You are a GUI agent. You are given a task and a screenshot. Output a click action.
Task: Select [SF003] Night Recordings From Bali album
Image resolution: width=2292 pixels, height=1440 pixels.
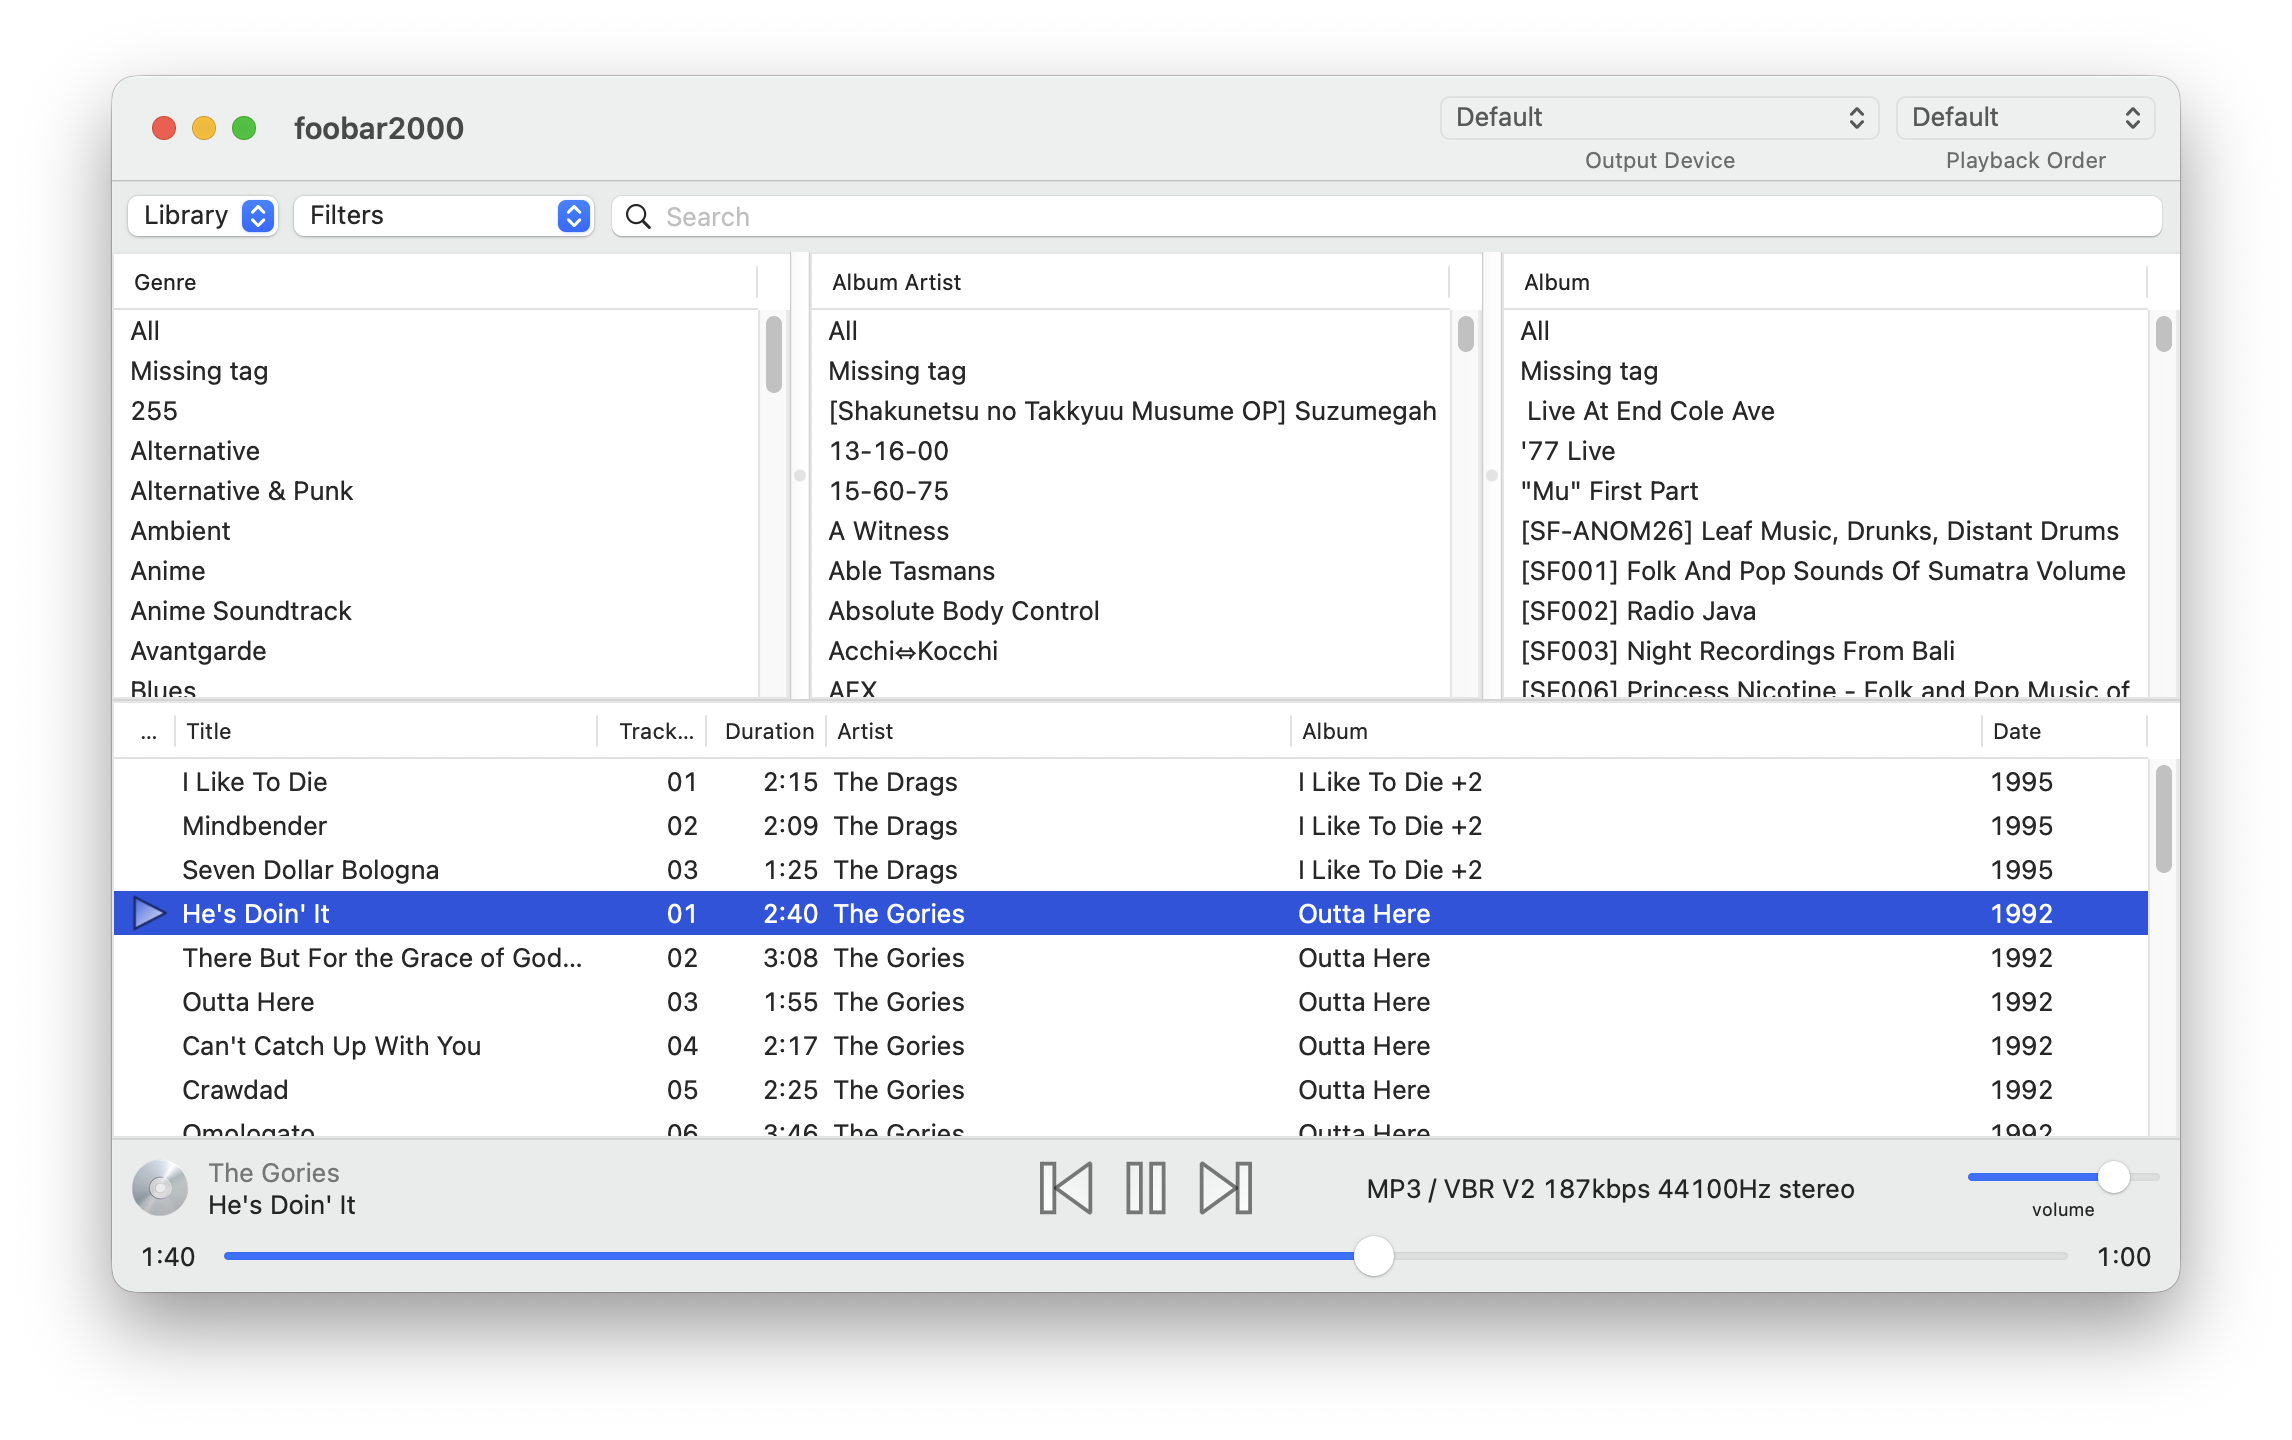[1826, 651]
